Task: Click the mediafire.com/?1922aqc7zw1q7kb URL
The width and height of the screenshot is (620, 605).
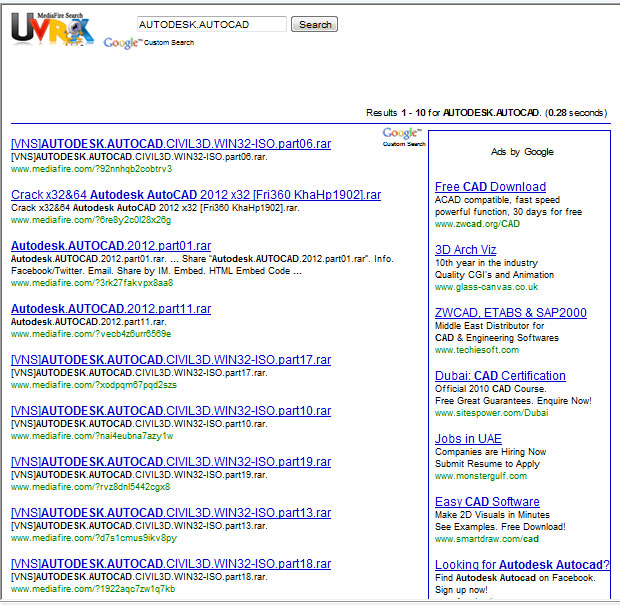Action: (x=93, y=589)
